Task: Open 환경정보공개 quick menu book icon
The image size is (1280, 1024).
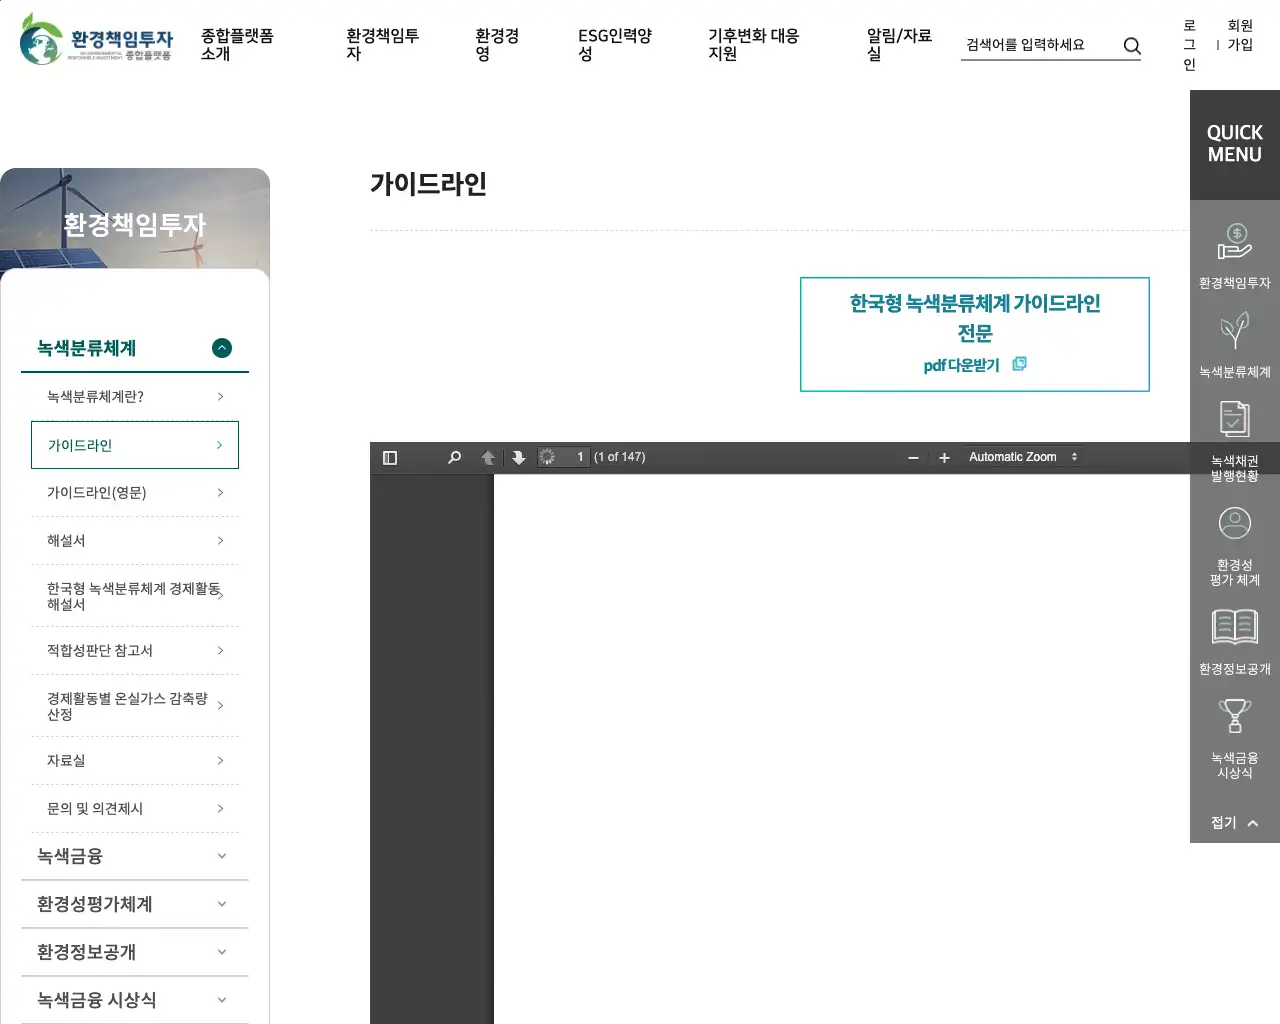Action: [1234, 627]
